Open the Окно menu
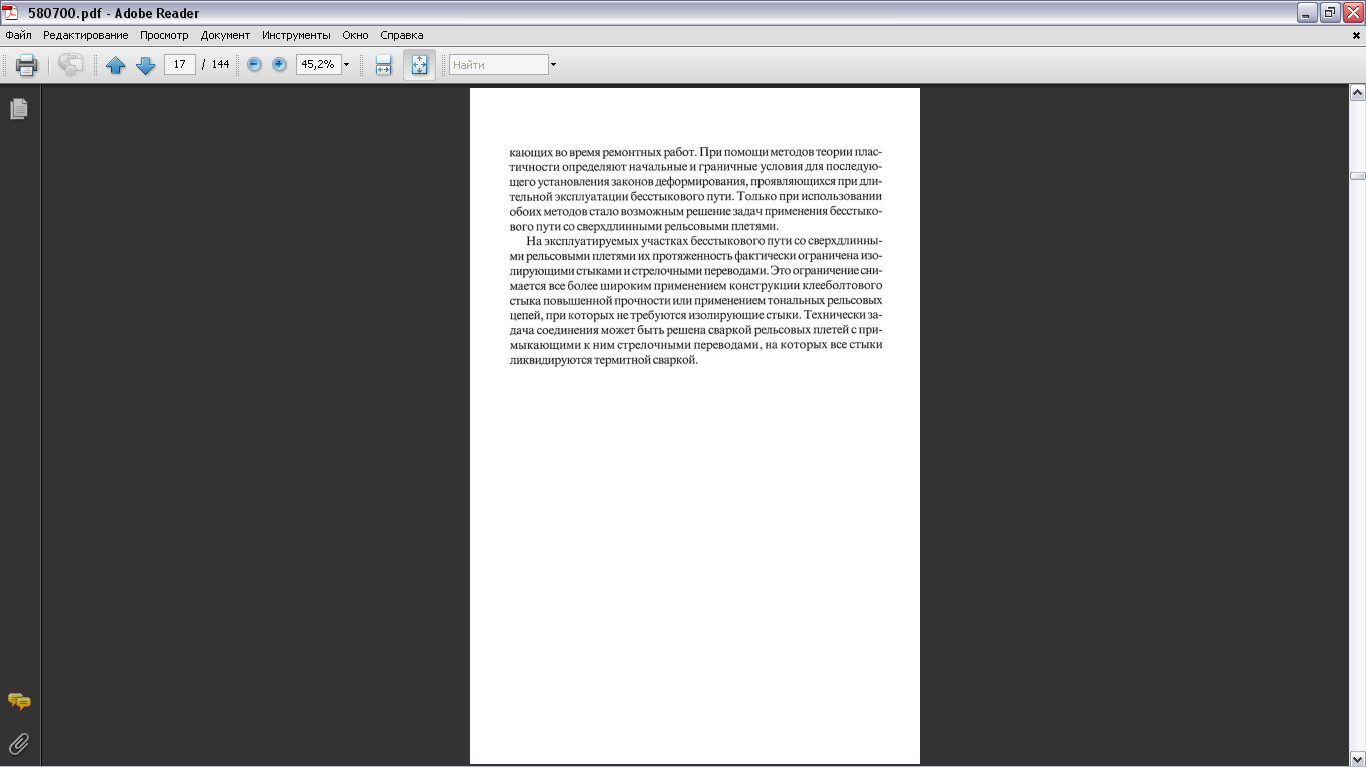The image size is (1366, 768). 355,35
